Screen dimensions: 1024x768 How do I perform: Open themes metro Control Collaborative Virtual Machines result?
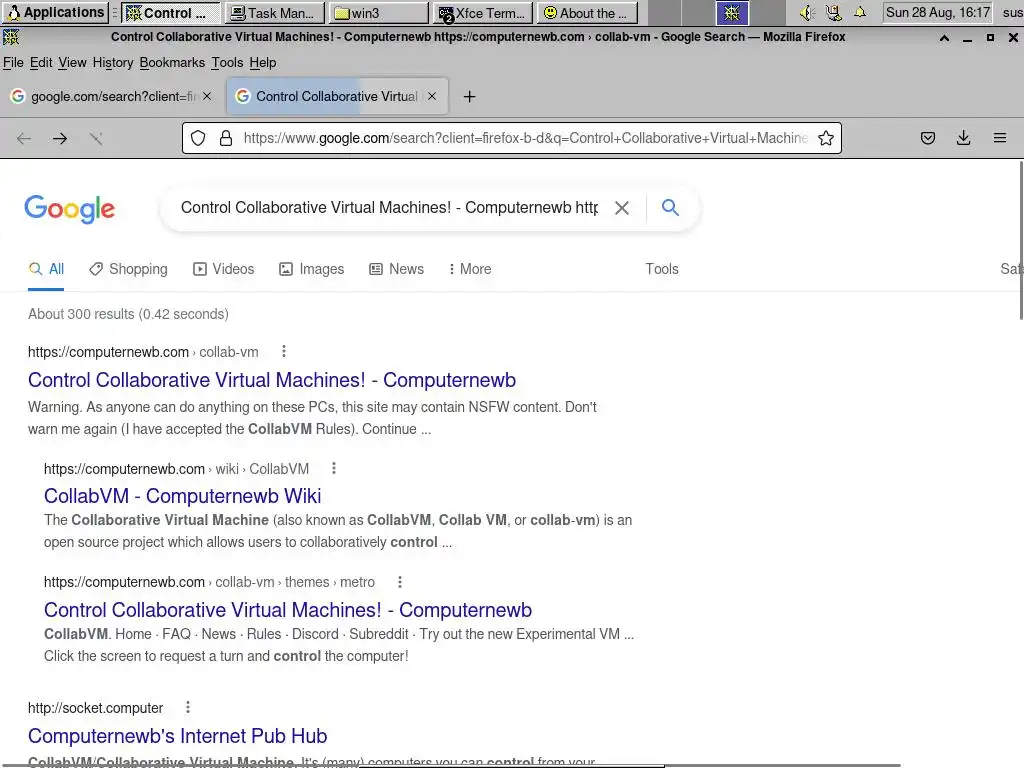point(288,610)
